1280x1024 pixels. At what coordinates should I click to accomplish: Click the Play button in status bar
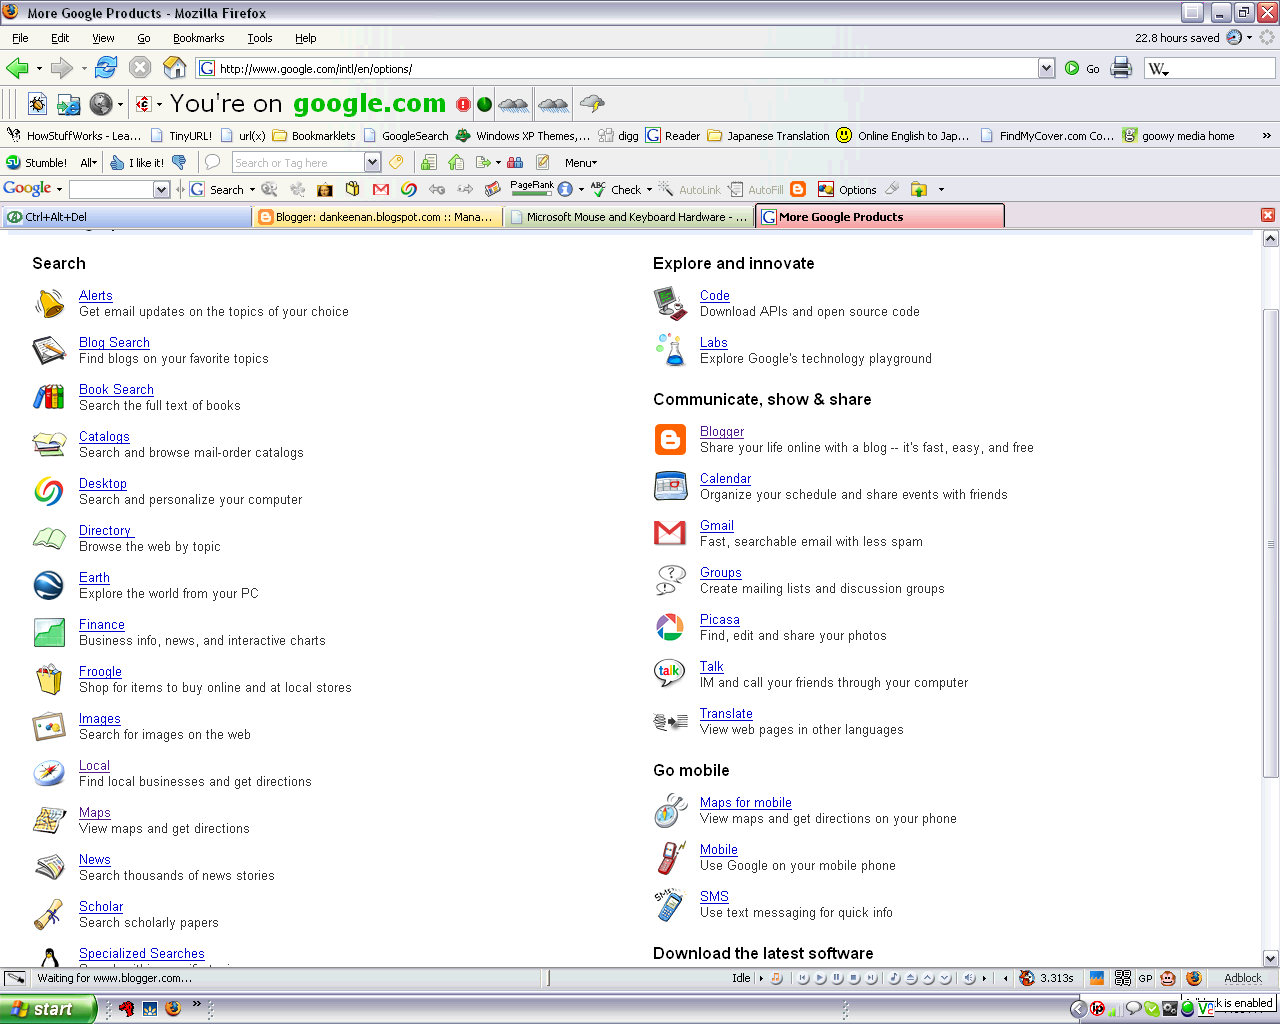click(x=820, y=978)
